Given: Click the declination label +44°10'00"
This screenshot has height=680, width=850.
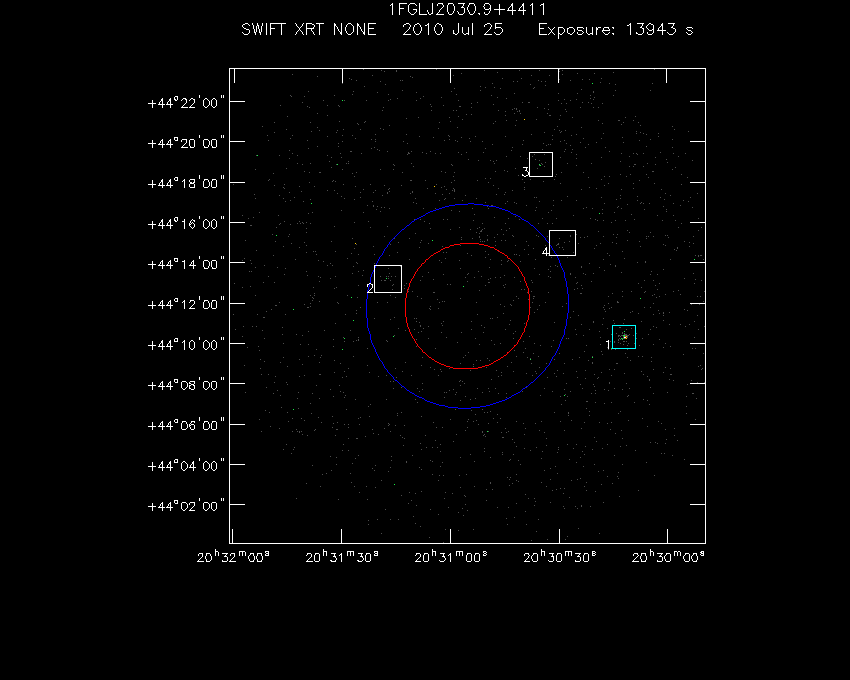Looking at the screenshot, I should (186, 345).
